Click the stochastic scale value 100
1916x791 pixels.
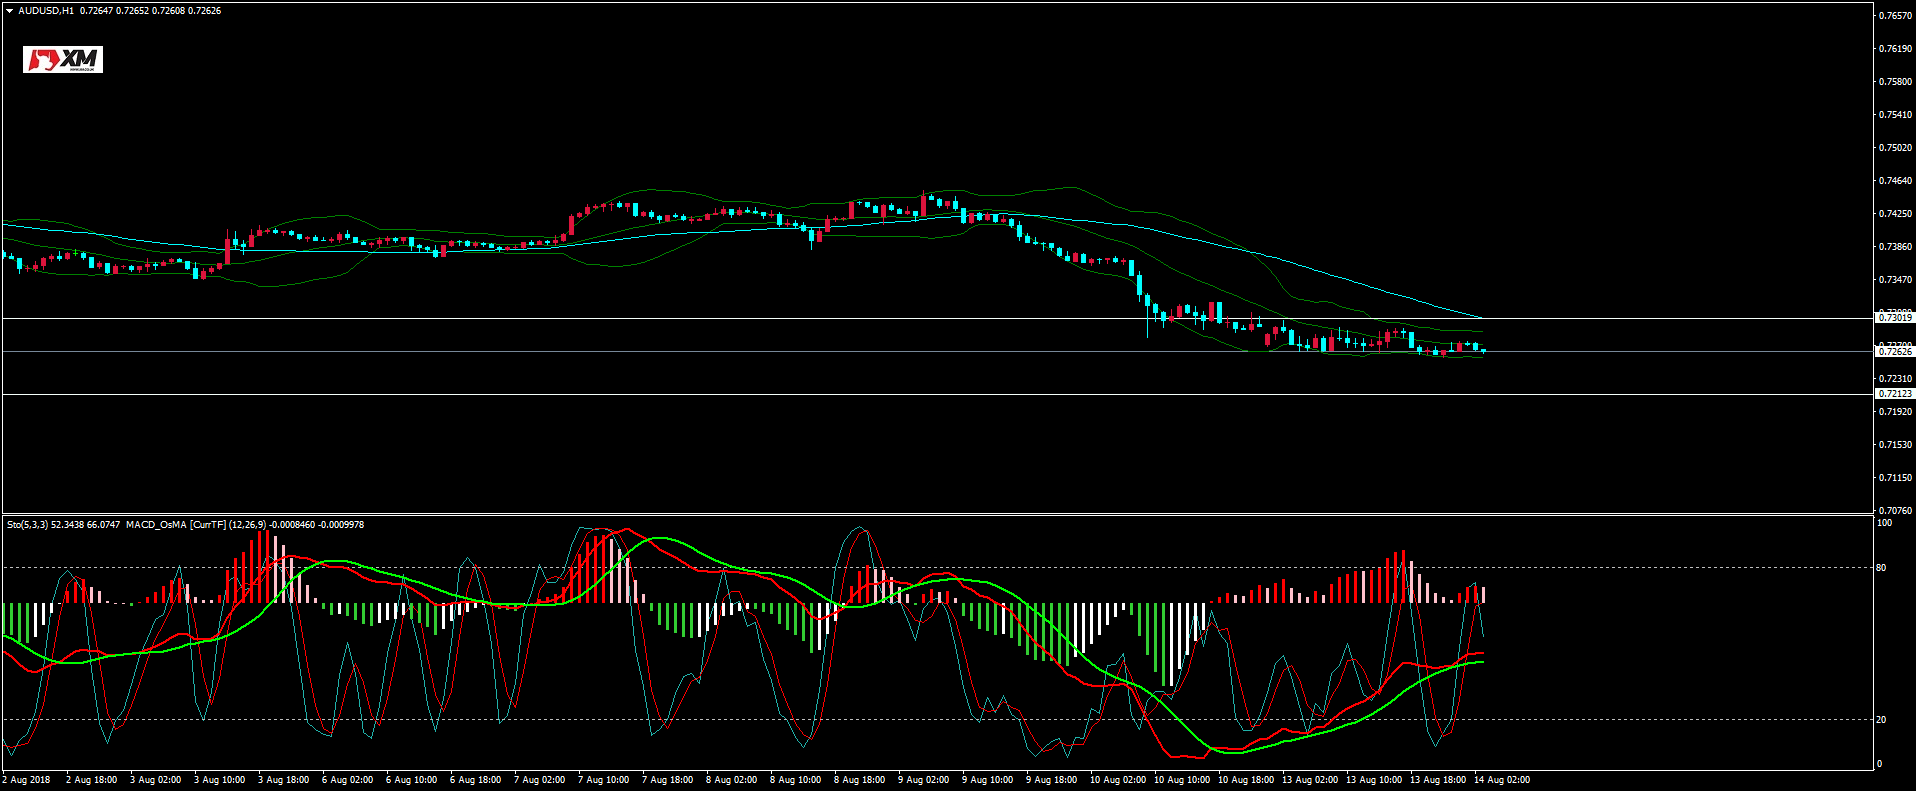[1884, 523]
